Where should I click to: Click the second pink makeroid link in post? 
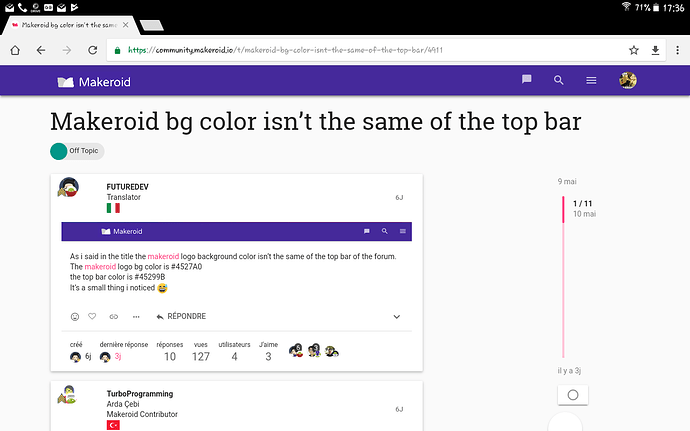pyautogui.click(x=100, y=266)
